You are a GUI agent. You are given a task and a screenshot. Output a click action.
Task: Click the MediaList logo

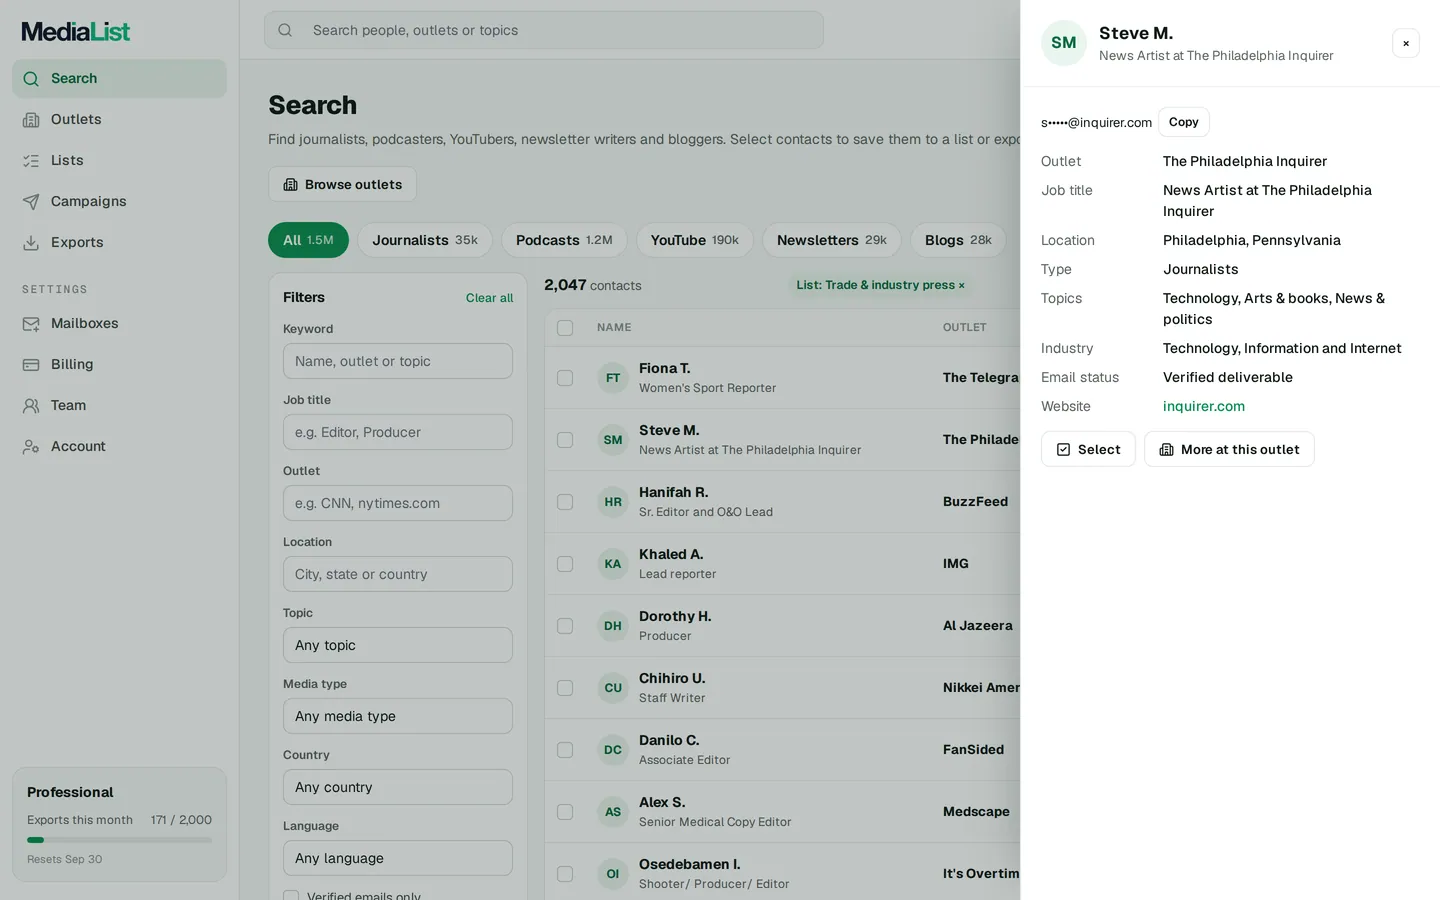76,32
